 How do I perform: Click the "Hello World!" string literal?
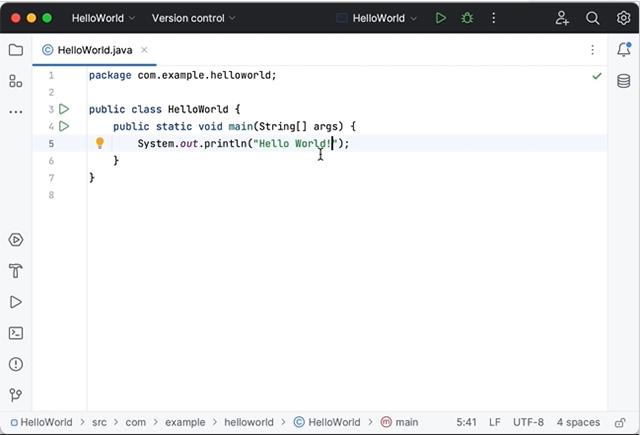click(296, 144)
